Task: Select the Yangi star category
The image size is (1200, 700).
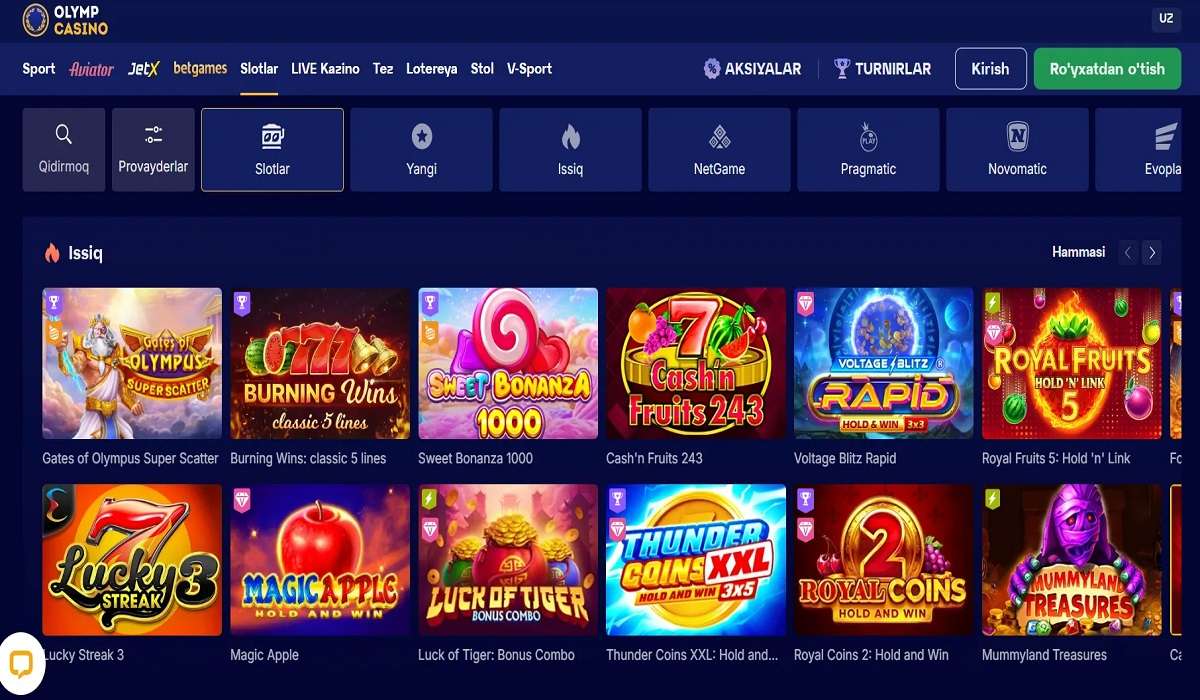Action: (421, 150)
